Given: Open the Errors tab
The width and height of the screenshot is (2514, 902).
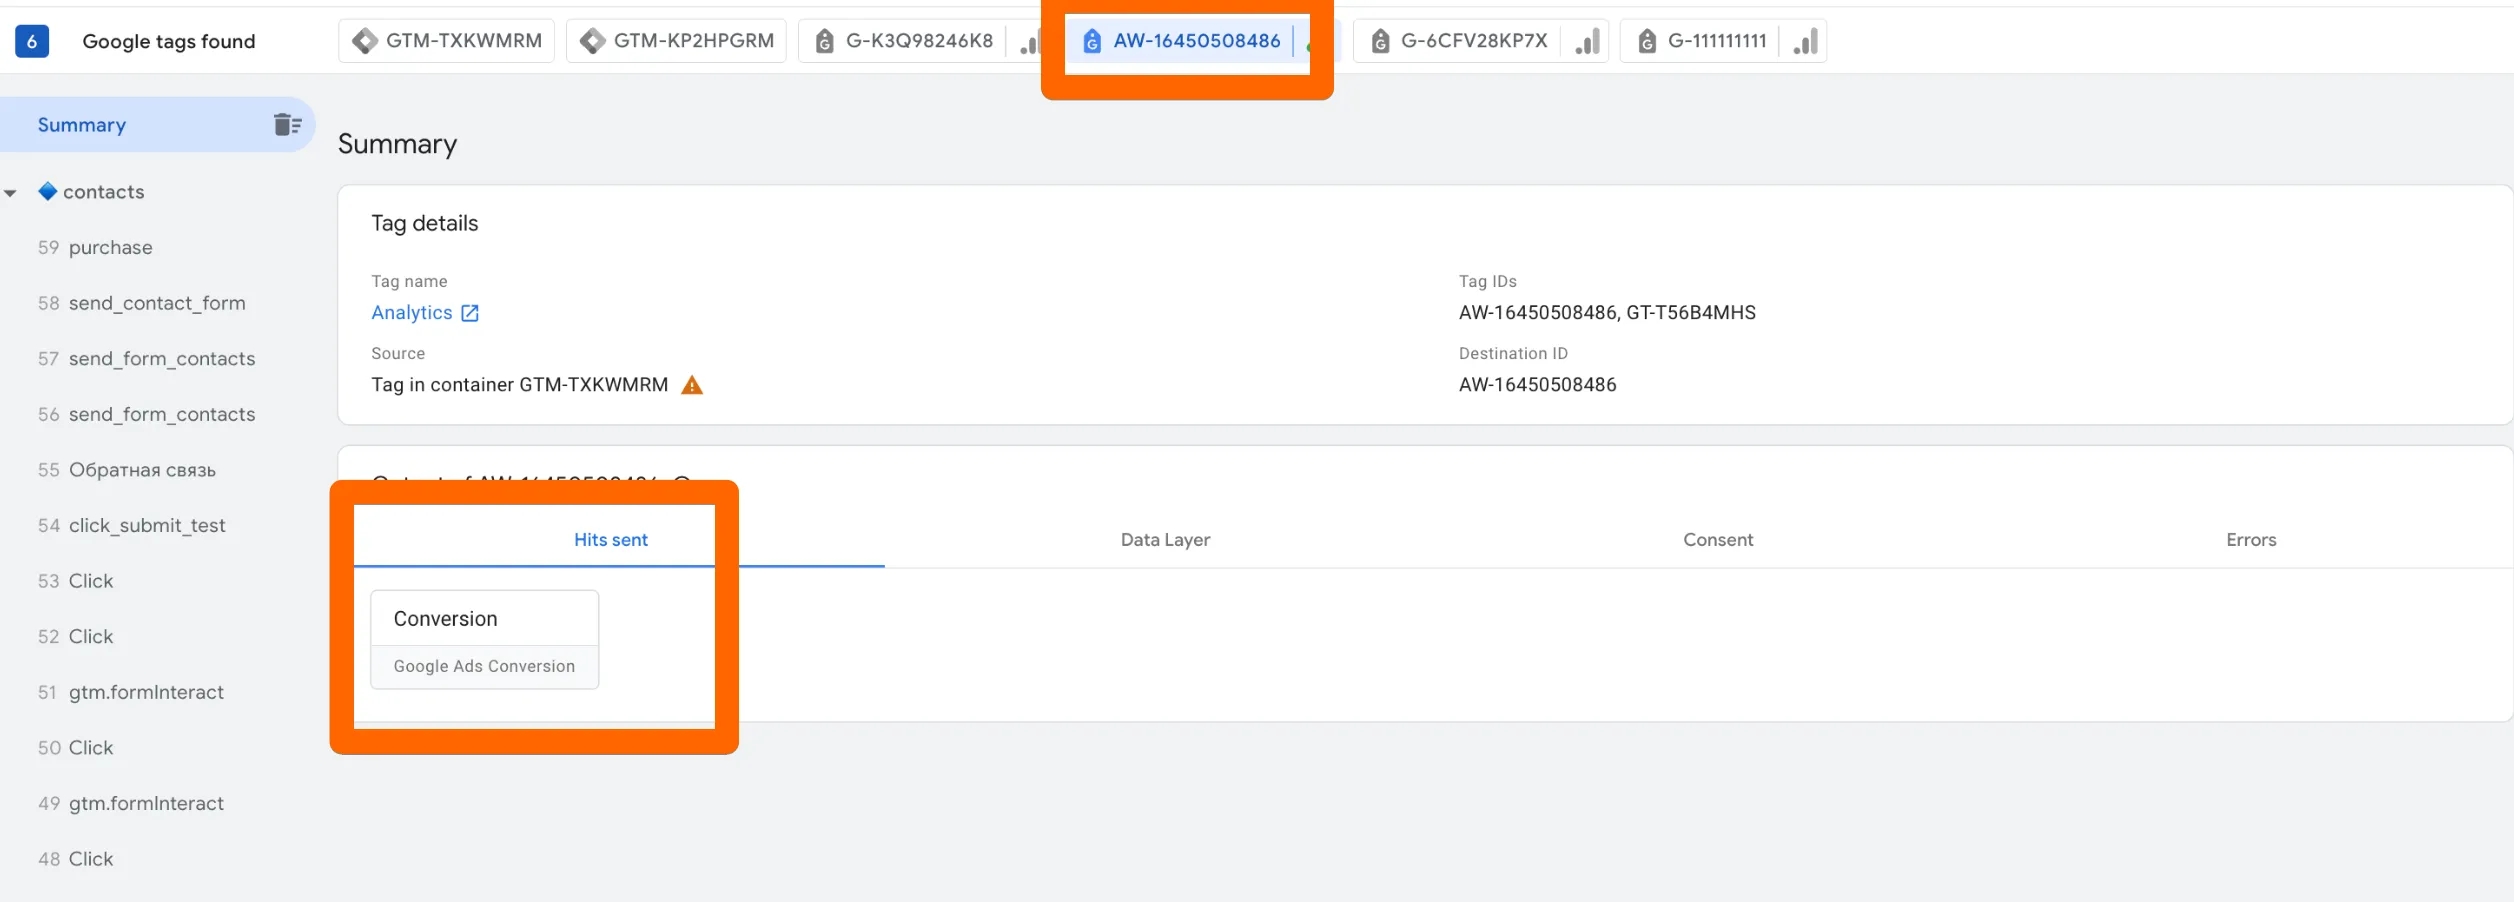Looking at the screenshot, I should coord(2251,540).
